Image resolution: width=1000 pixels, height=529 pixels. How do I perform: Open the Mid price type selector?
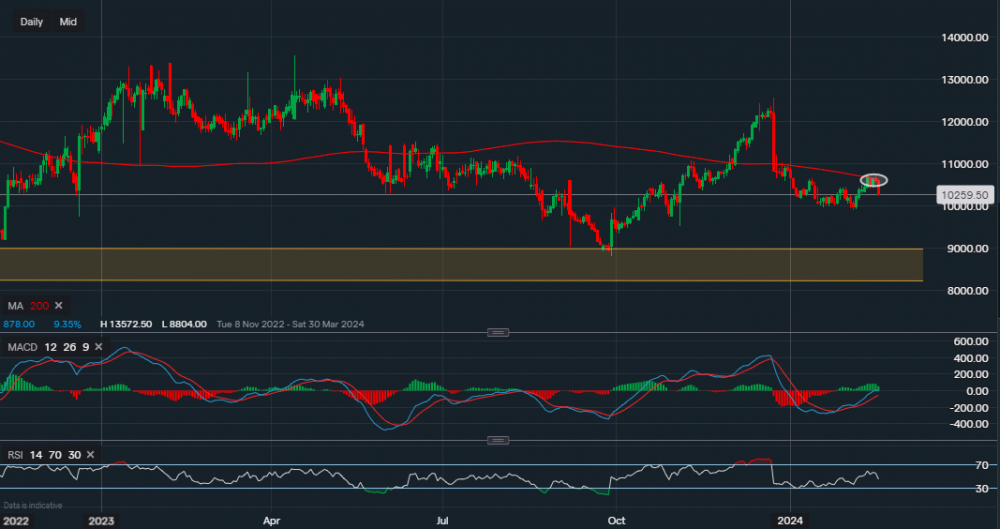click(68, 21)
